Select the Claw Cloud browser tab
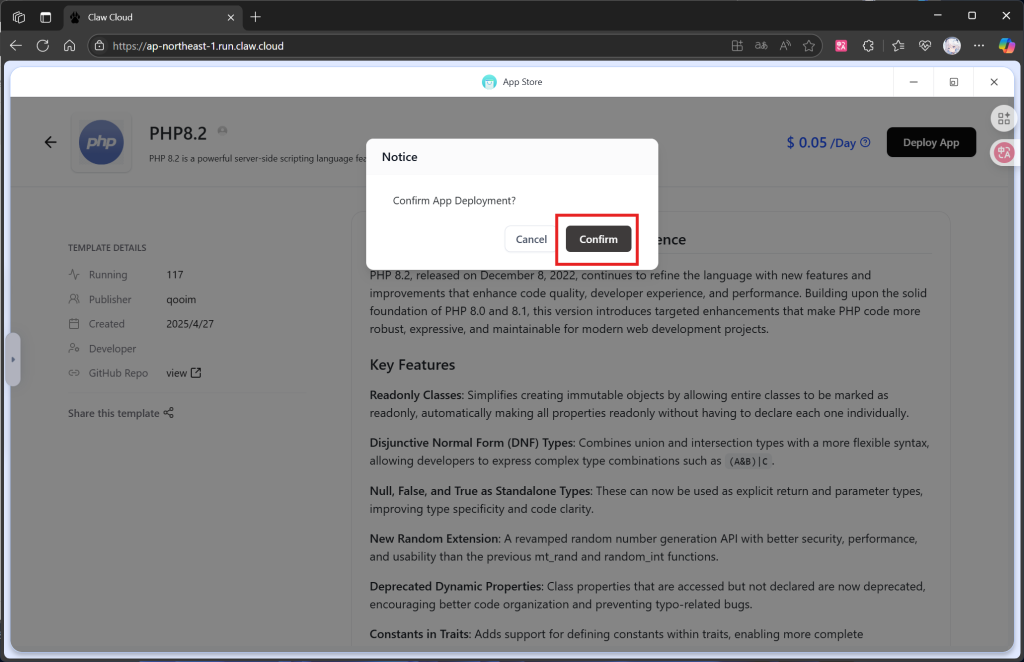The width and height of the screenshot is (1024, 662). point(153,17)
